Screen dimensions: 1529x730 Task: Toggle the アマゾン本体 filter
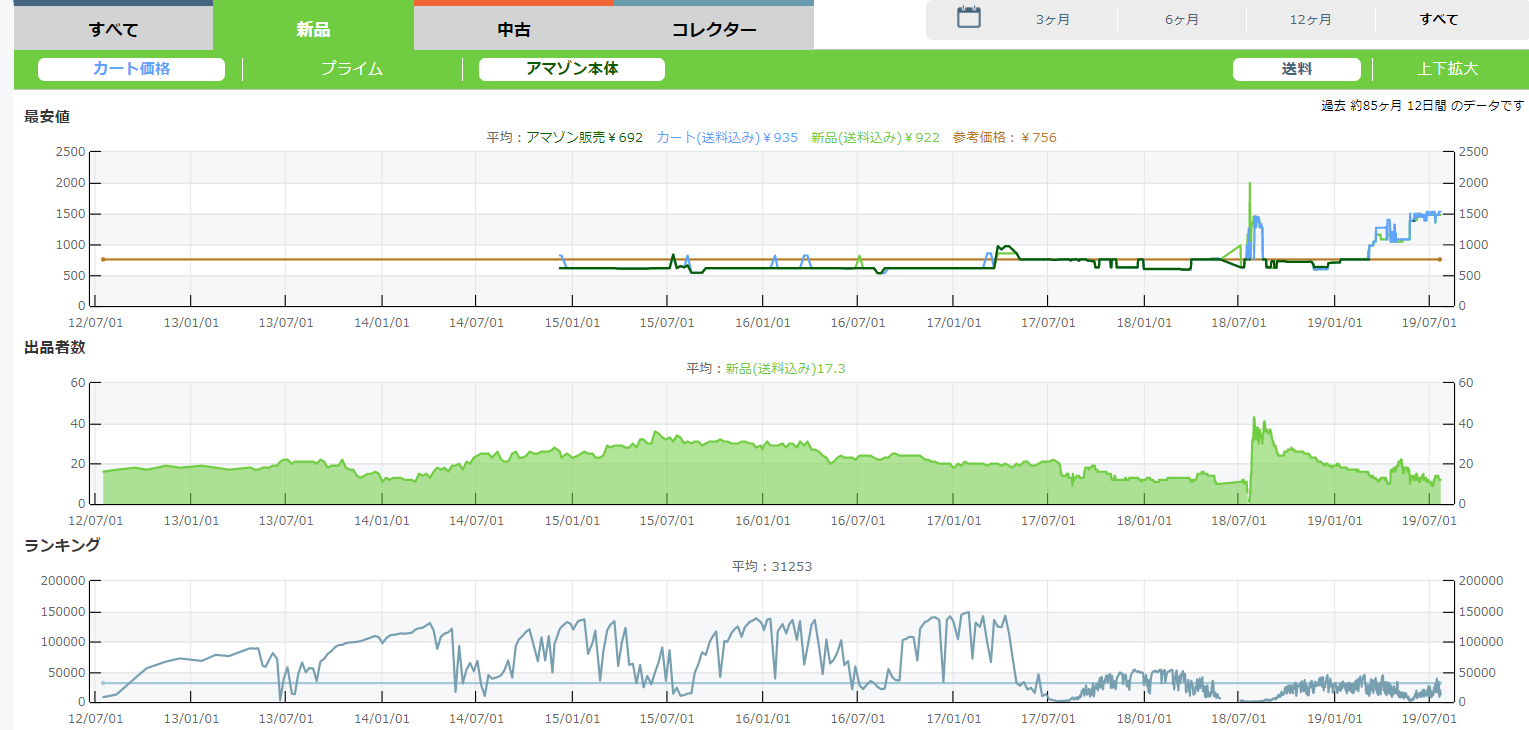click(x=572, y=69)
